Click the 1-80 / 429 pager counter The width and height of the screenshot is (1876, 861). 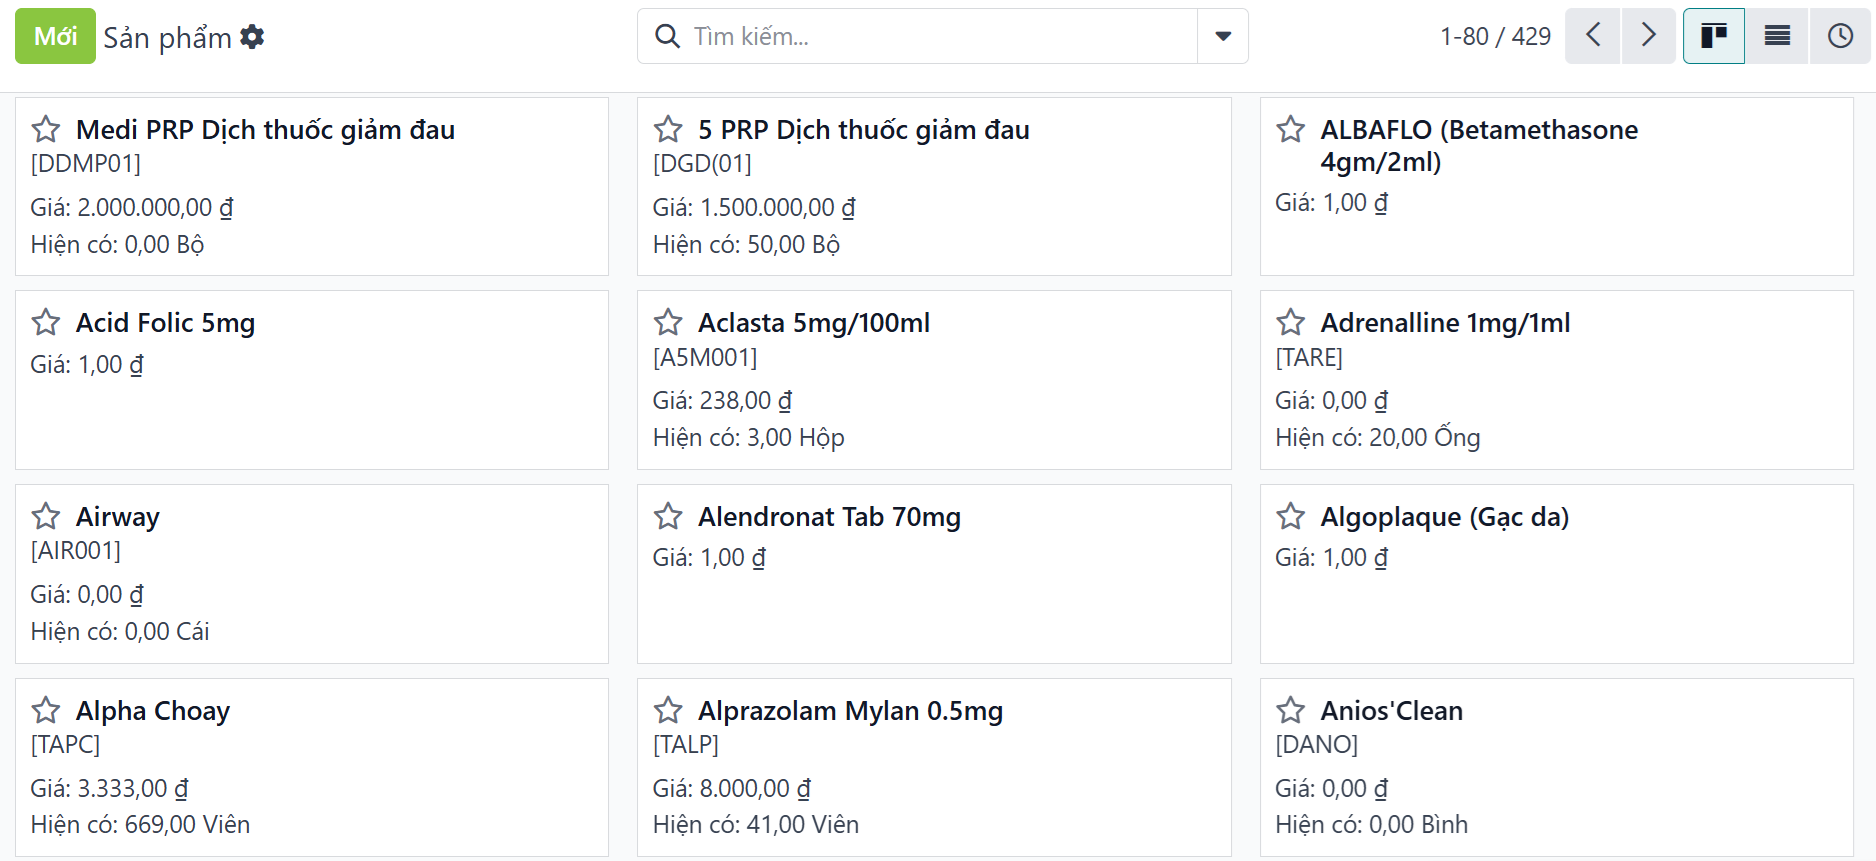(1495, 37)
